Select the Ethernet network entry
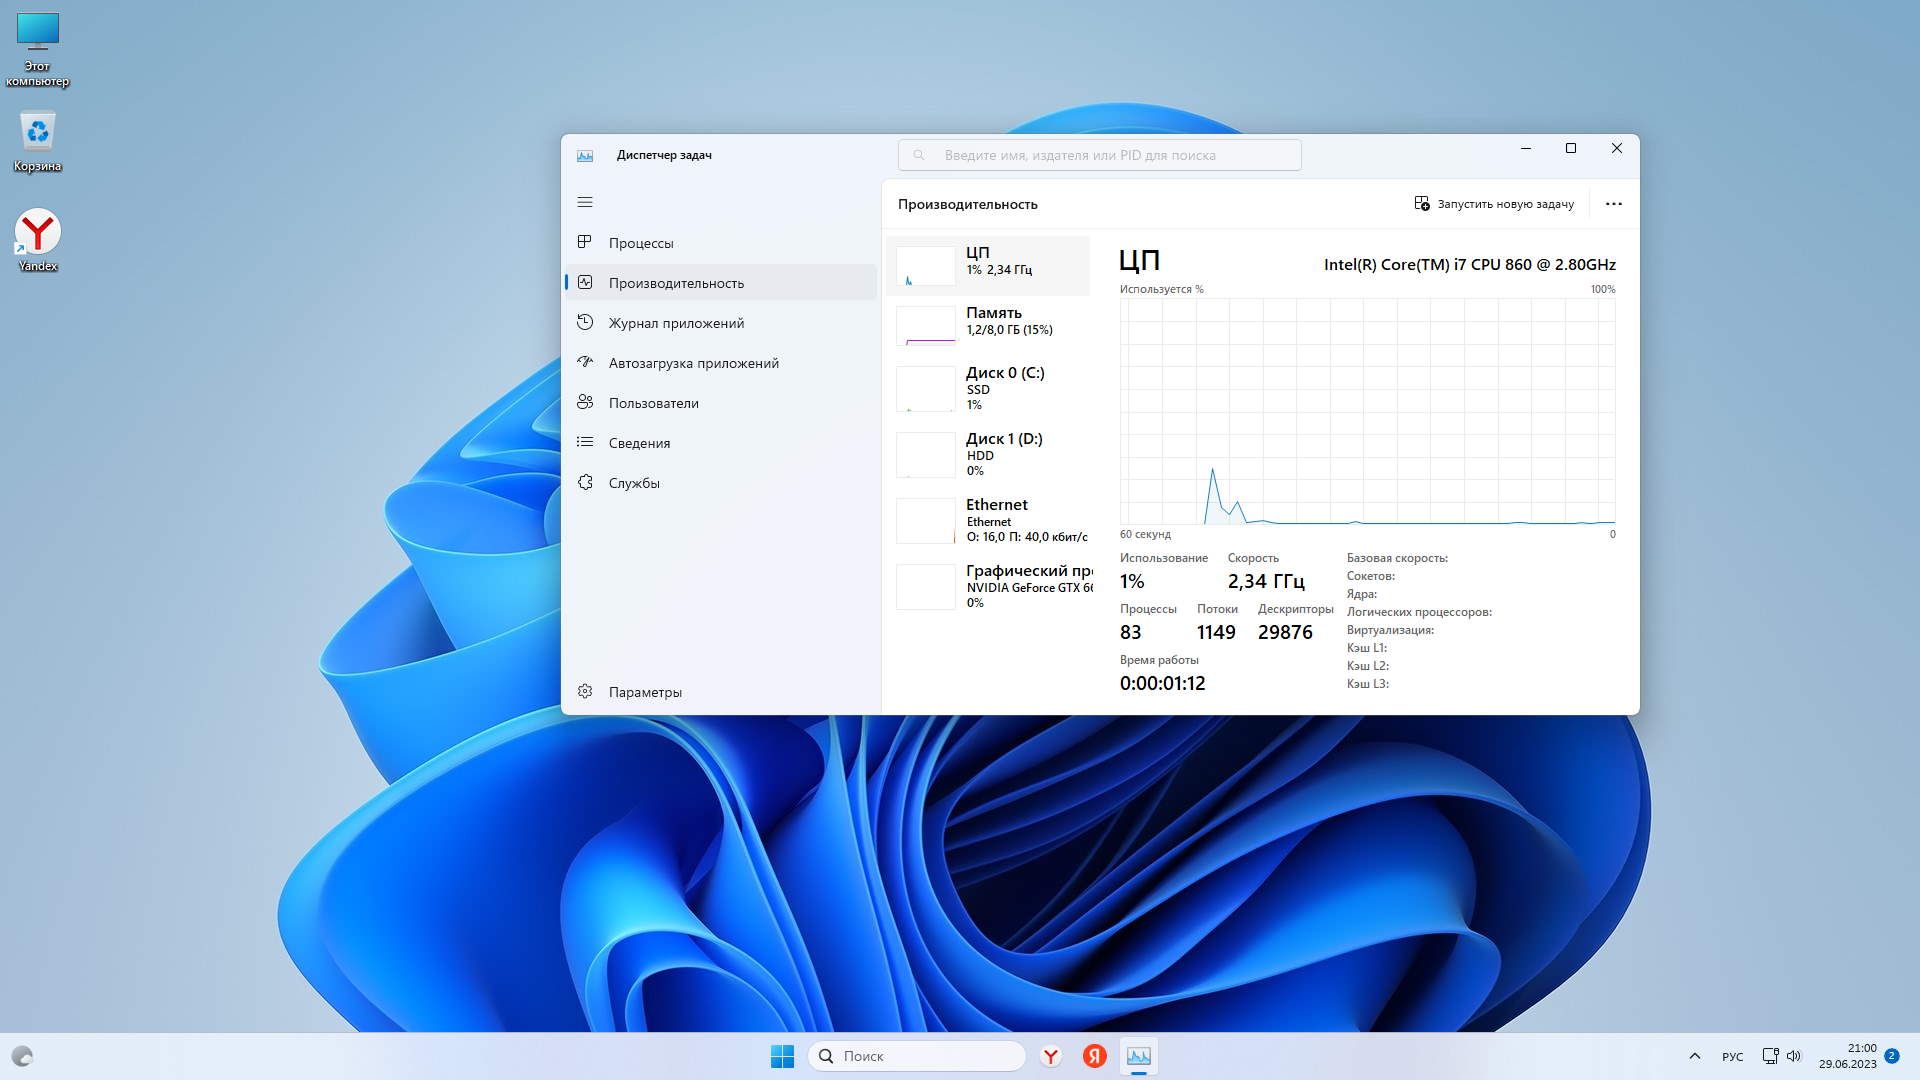 point(988,520)
